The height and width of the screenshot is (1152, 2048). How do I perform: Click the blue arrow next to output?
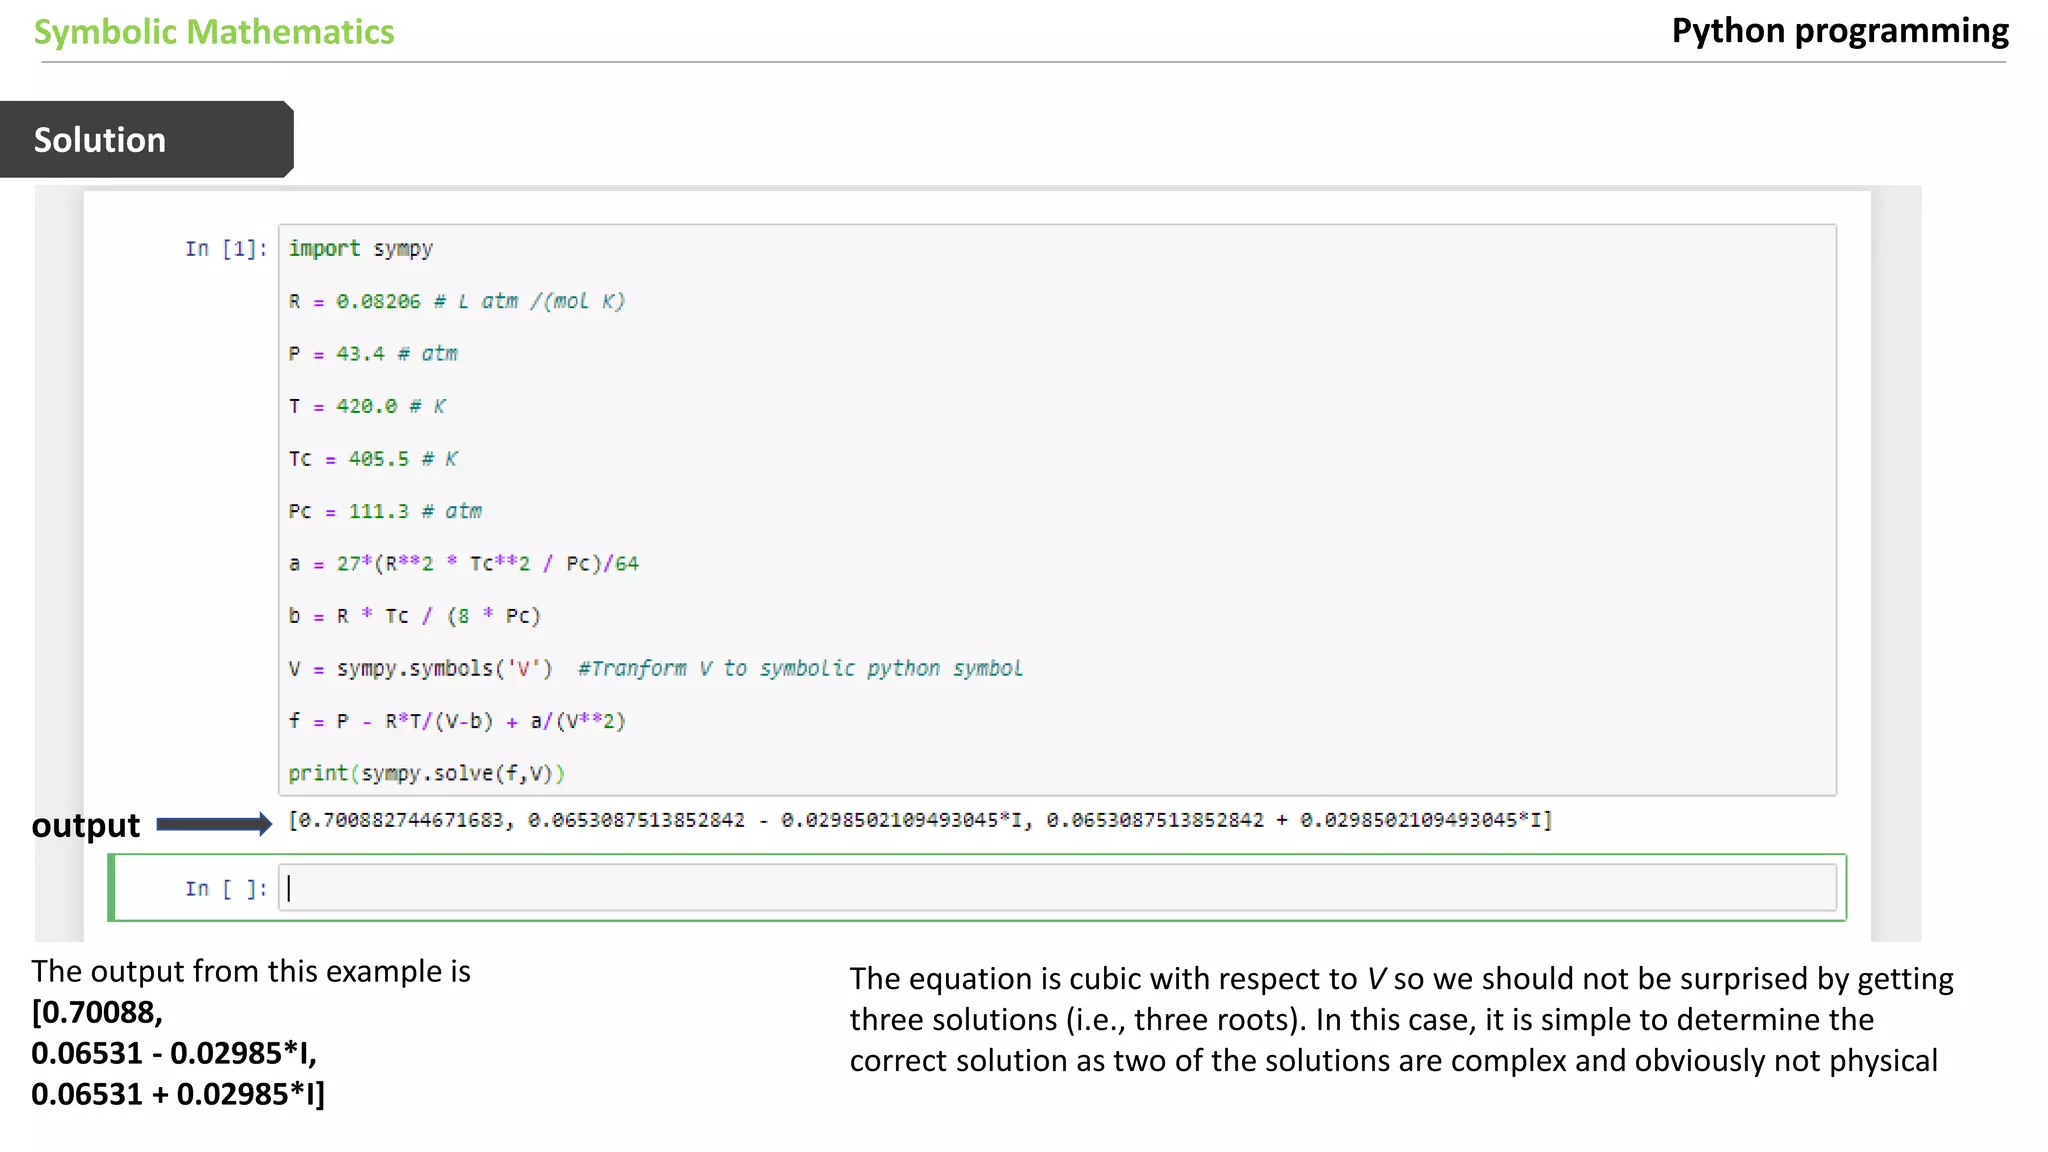point(213,824)
